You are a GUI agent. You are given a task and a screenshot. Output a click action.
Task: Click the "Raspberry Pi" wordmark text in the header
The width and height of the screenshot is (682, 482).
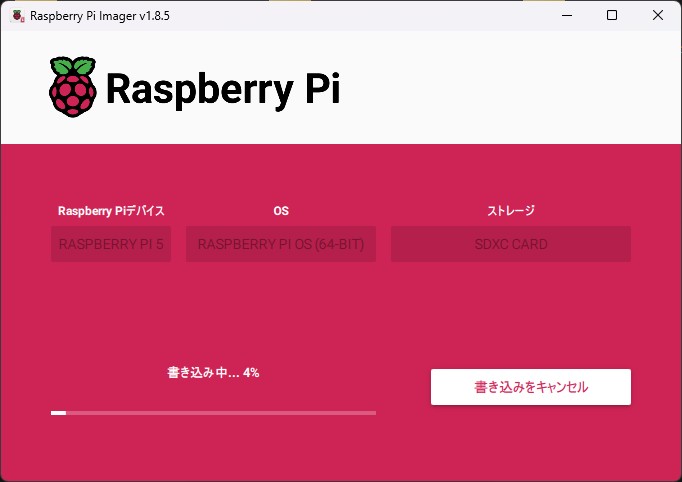222,89
